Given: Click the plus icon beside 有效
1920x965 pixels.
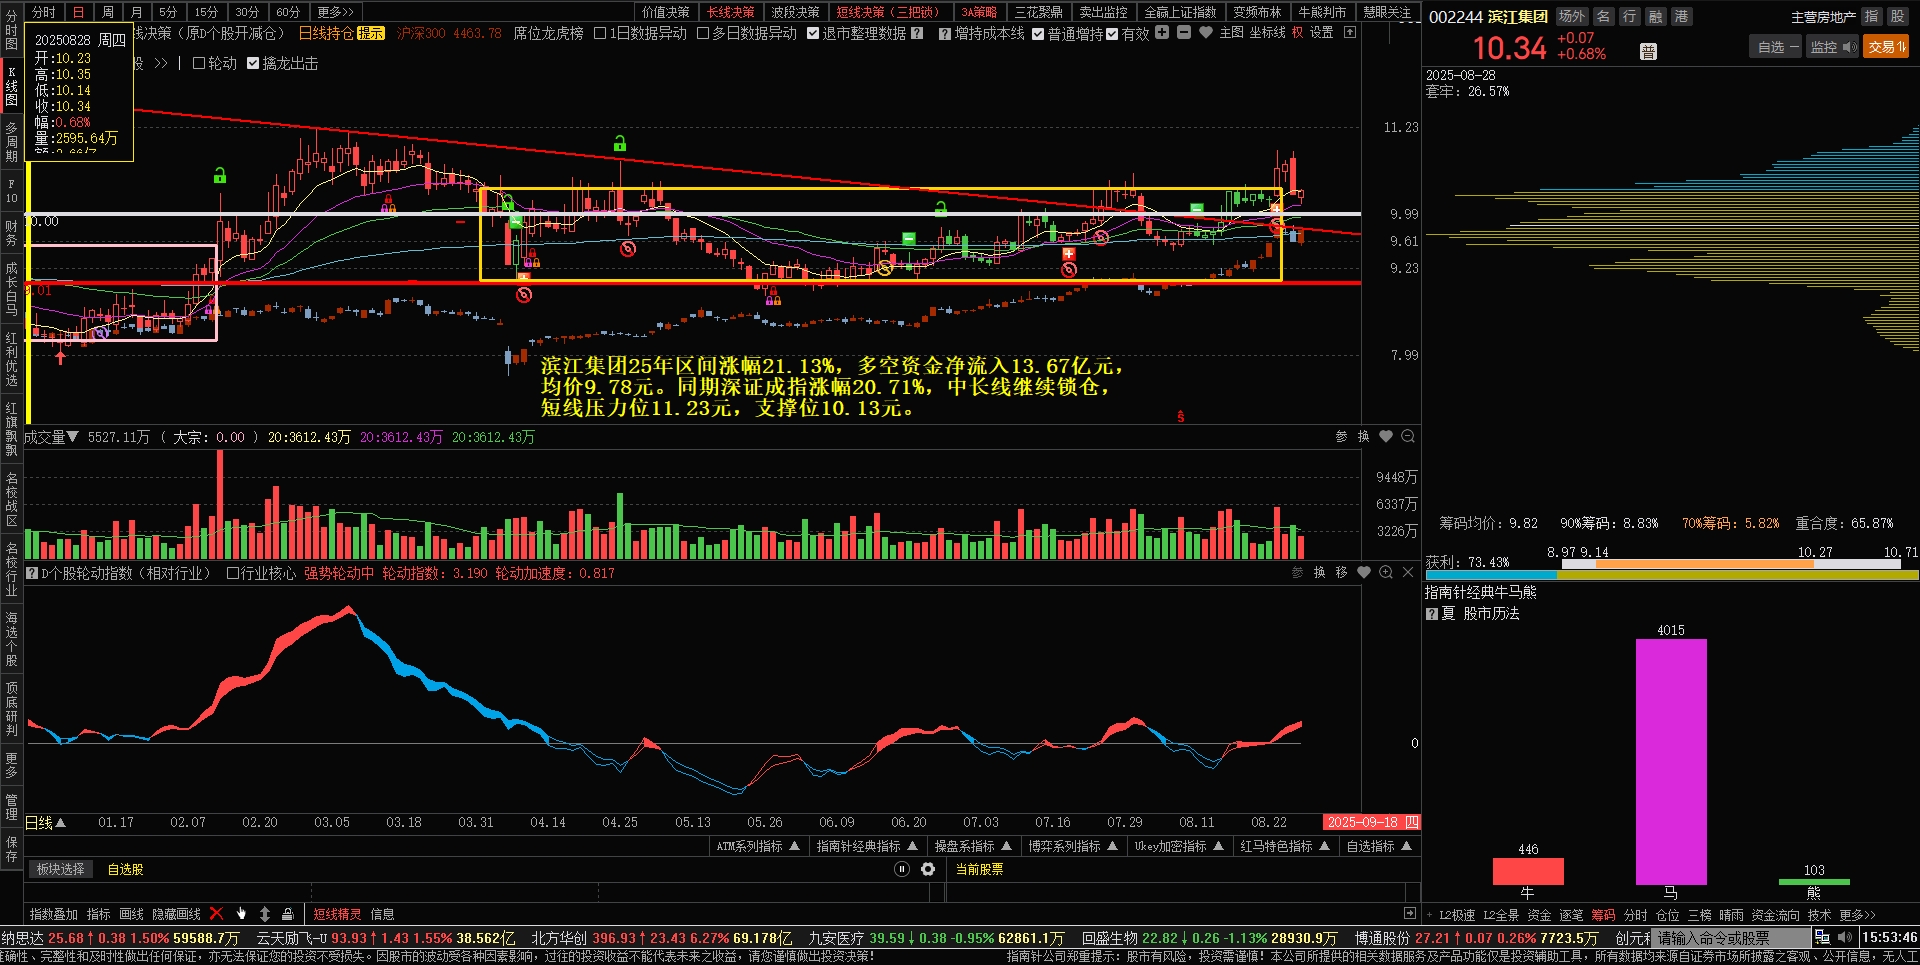Looking at the screenshot, I should [x=1162, y=32].
